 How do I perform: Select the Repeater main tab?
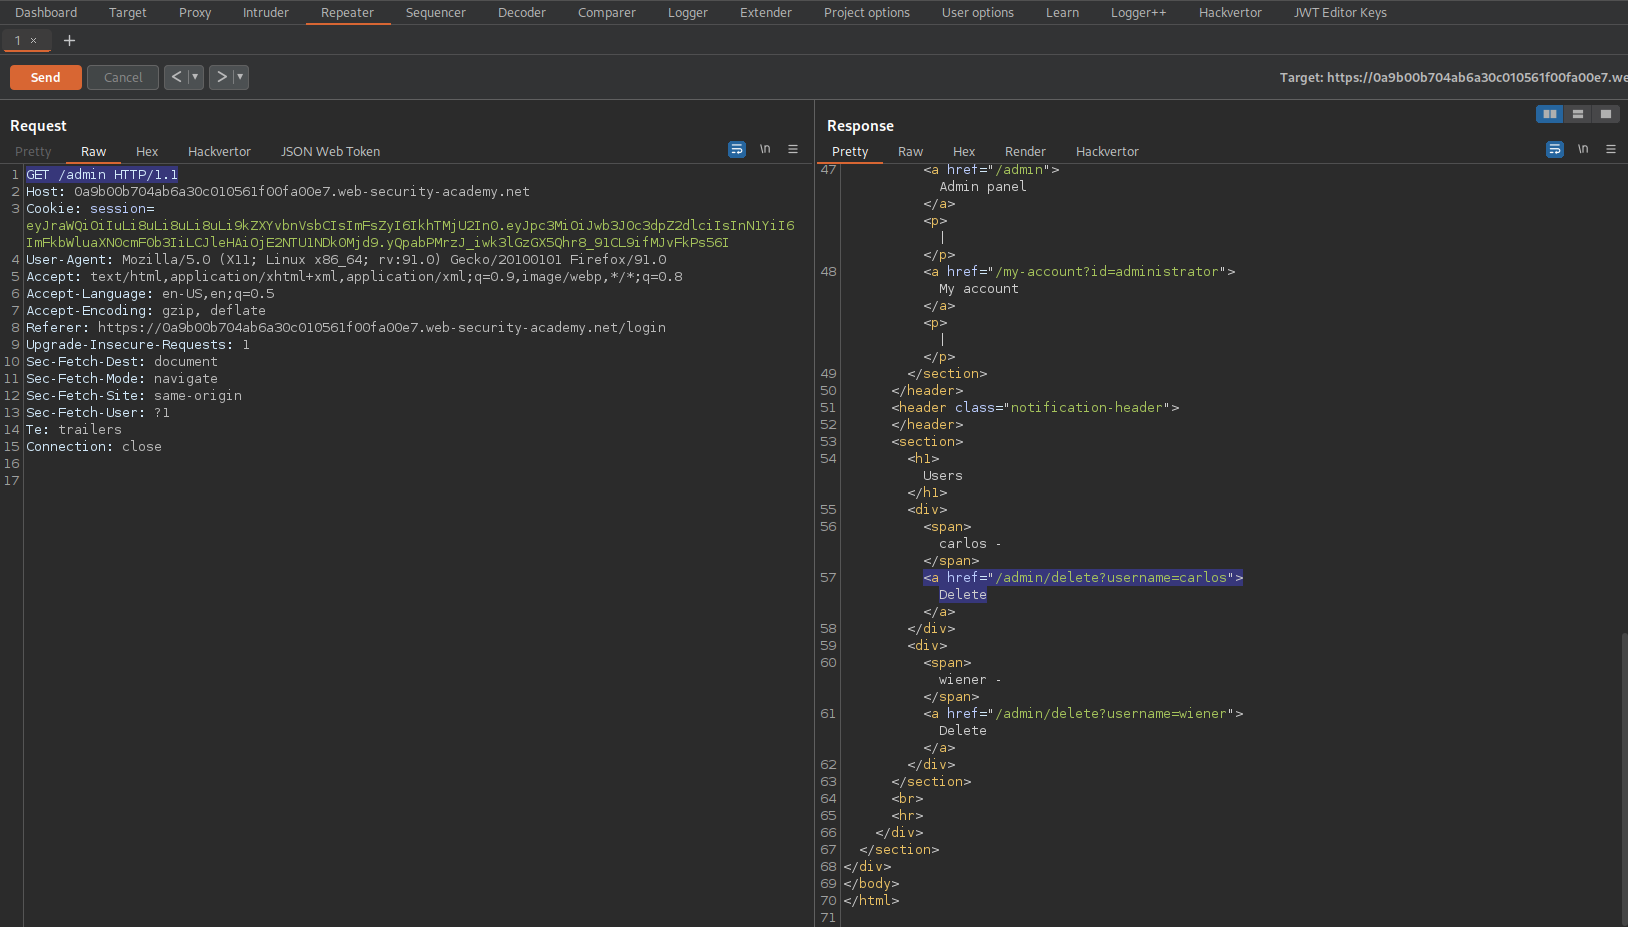pyautogui.click(x=347, y=13)
